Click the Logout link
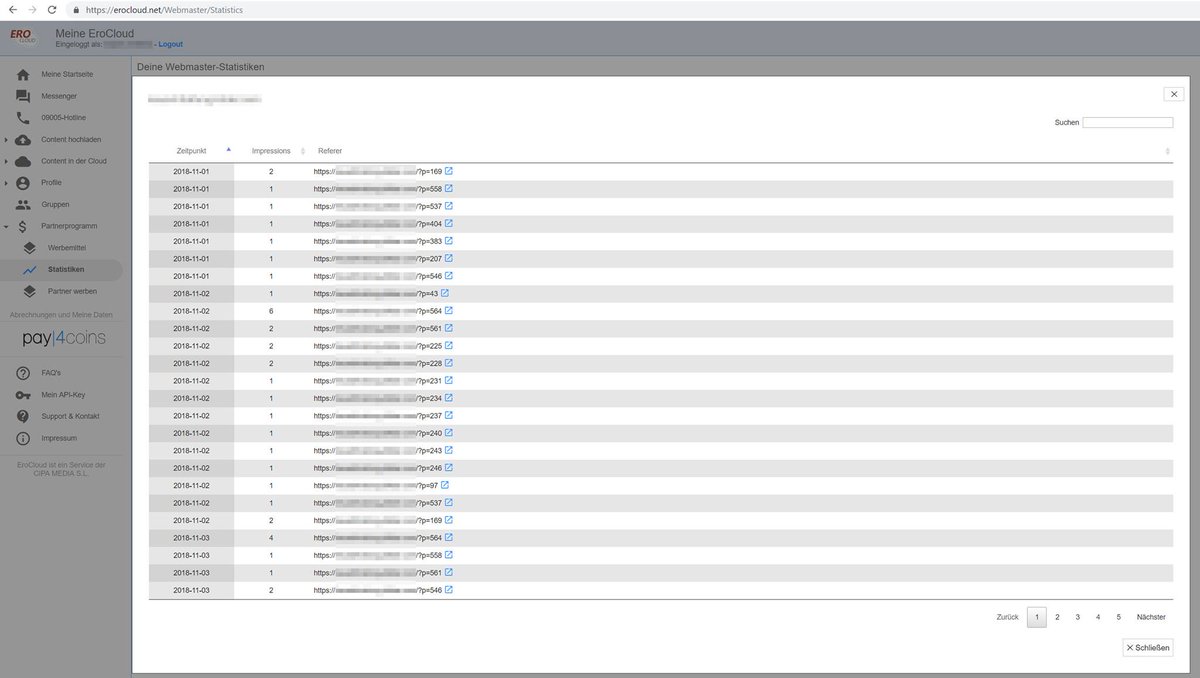 [x=170, y=44]
